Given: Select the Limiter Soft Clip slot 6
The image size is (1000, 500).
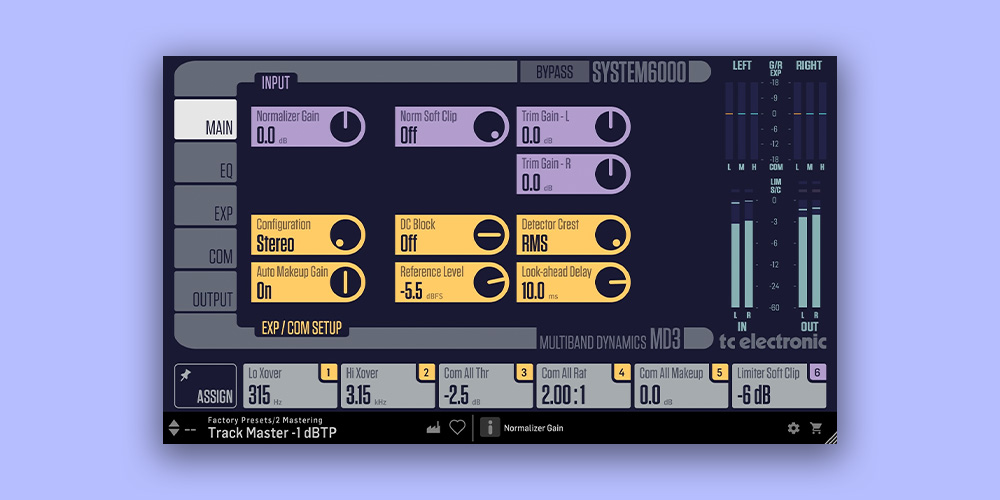Looking at the screenshot, I should (778, 386).
